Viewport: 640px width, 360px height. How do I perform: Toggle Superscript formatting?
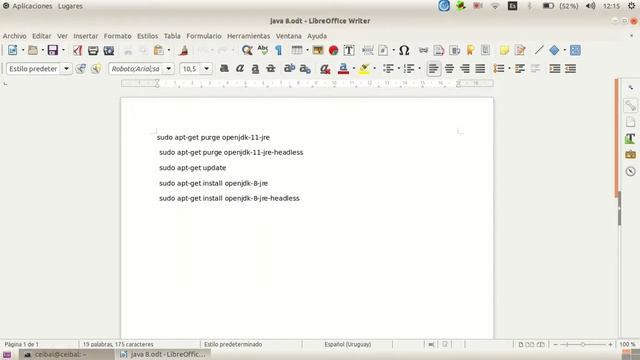(x=289, y=69)
